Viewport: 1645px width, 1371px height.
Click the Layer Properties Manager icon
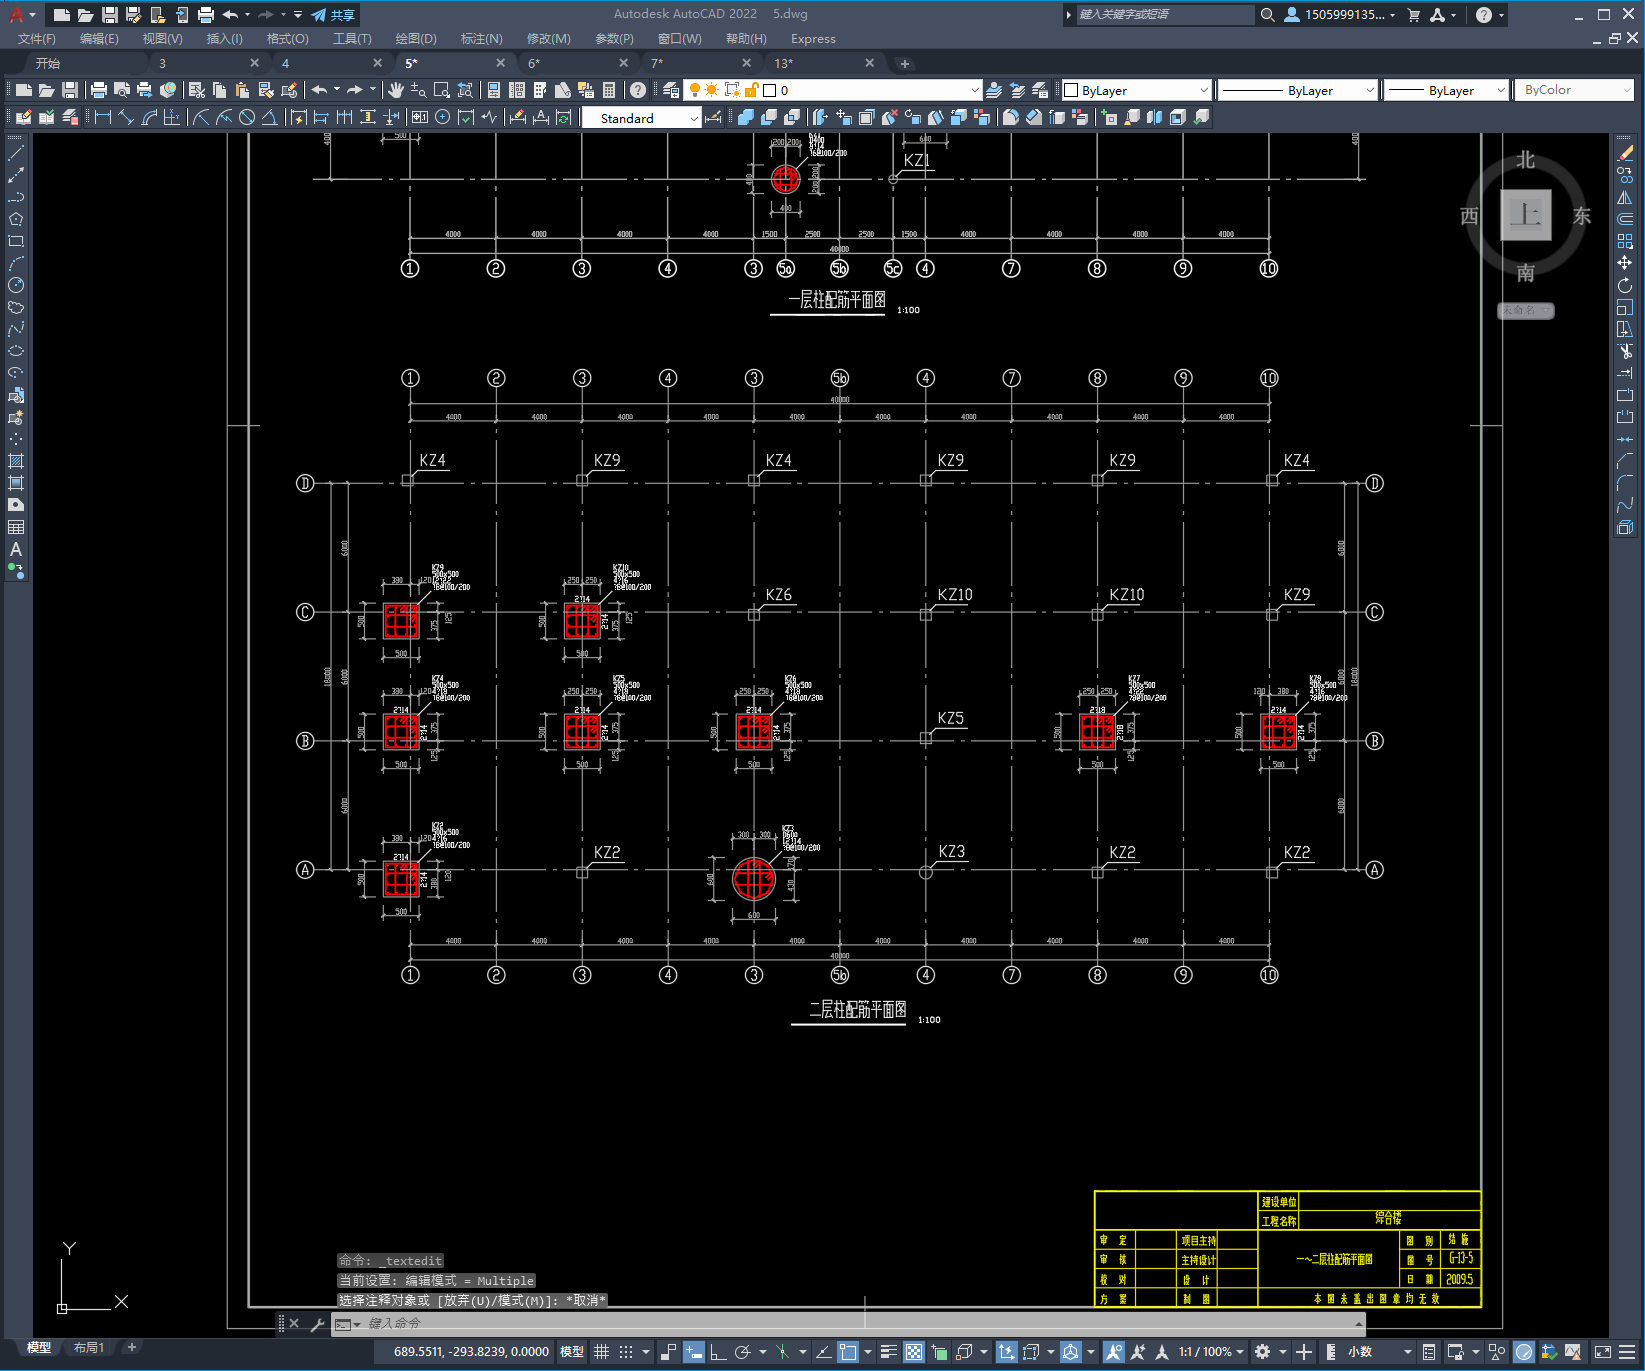671,90
